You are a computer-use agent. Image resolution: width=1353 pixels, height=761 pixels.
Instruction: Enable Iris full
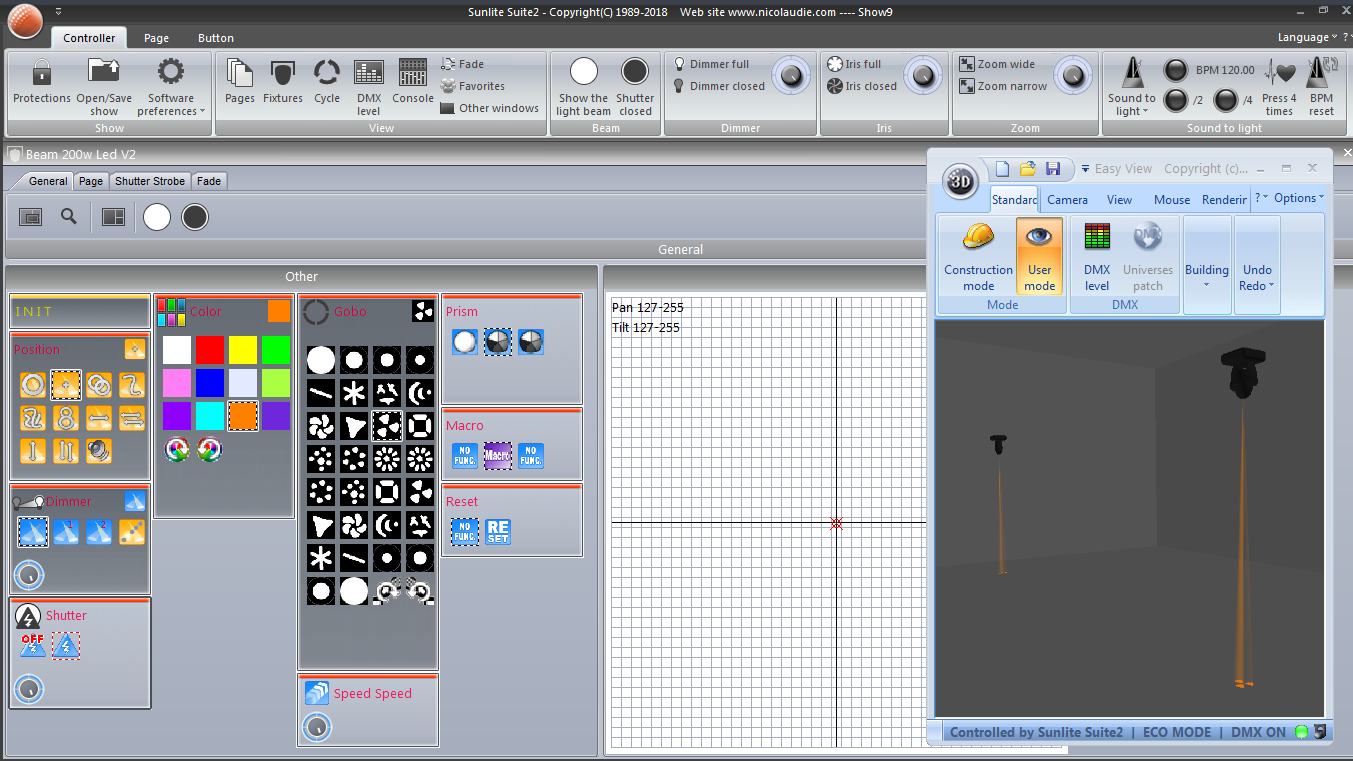click(854, 64)
